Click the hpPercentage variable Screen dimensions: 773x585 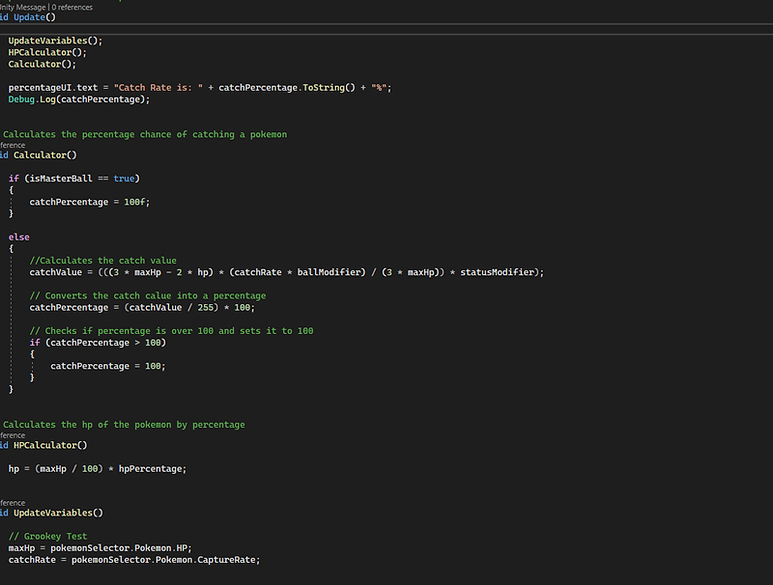(150, 469)
